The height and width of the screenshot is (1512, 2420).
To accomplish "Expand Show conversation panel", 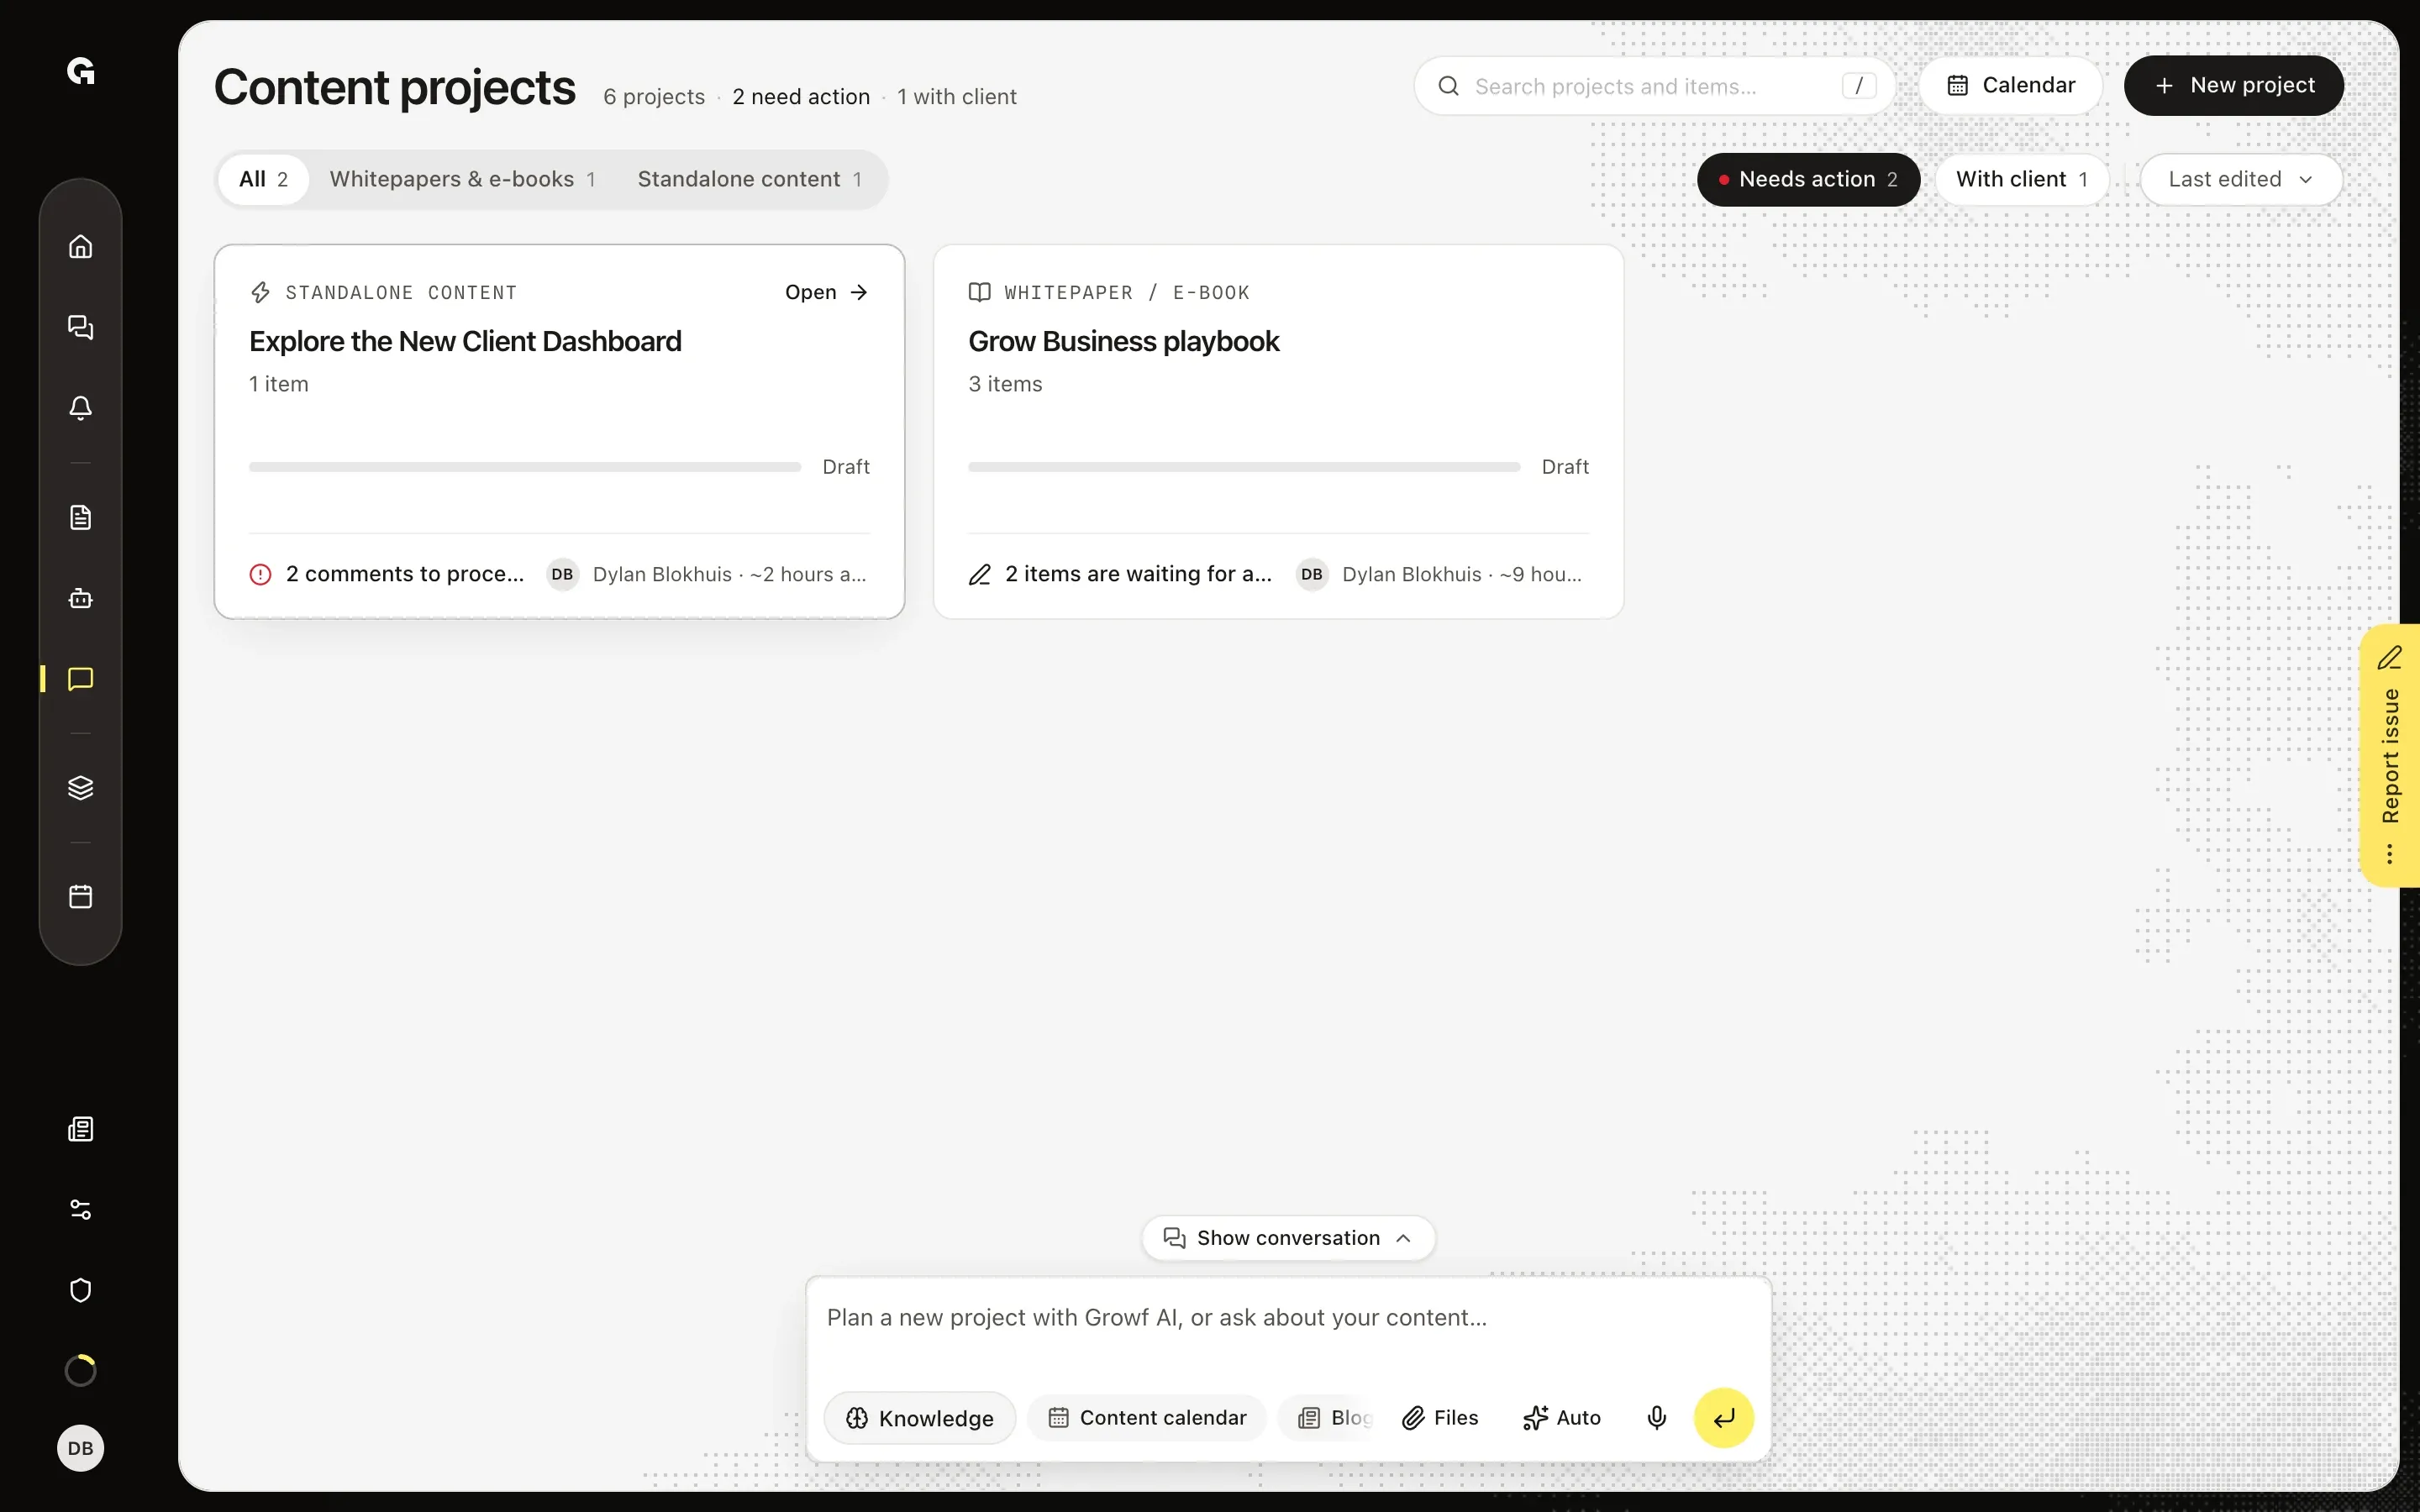I will pyautogui.click(x=1288, y=1238).
